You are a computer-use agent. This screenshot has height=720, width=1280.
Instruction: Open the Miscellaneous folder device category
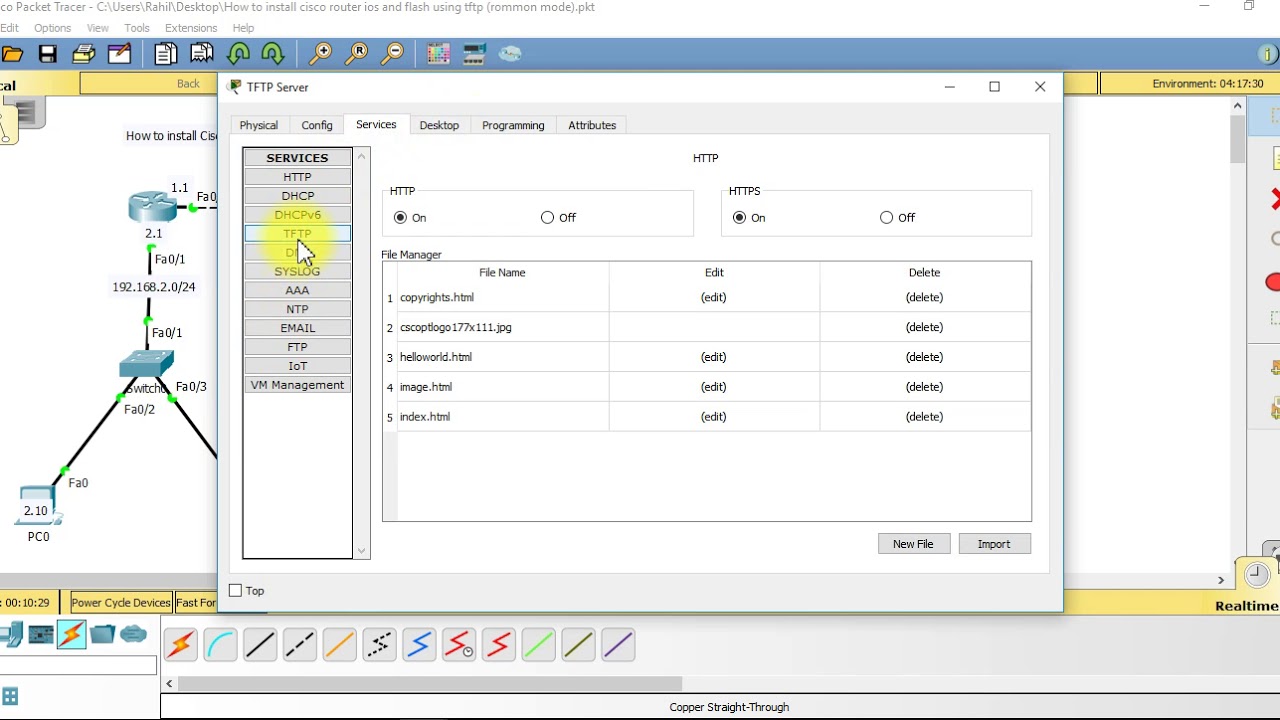(102, 634)
